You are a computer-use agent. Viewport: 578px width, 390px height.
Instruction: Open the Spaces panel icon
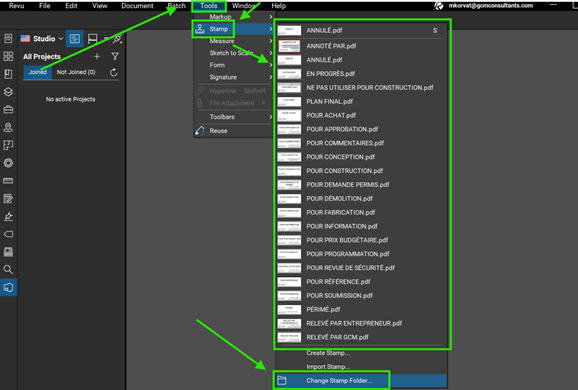point(8,145)
